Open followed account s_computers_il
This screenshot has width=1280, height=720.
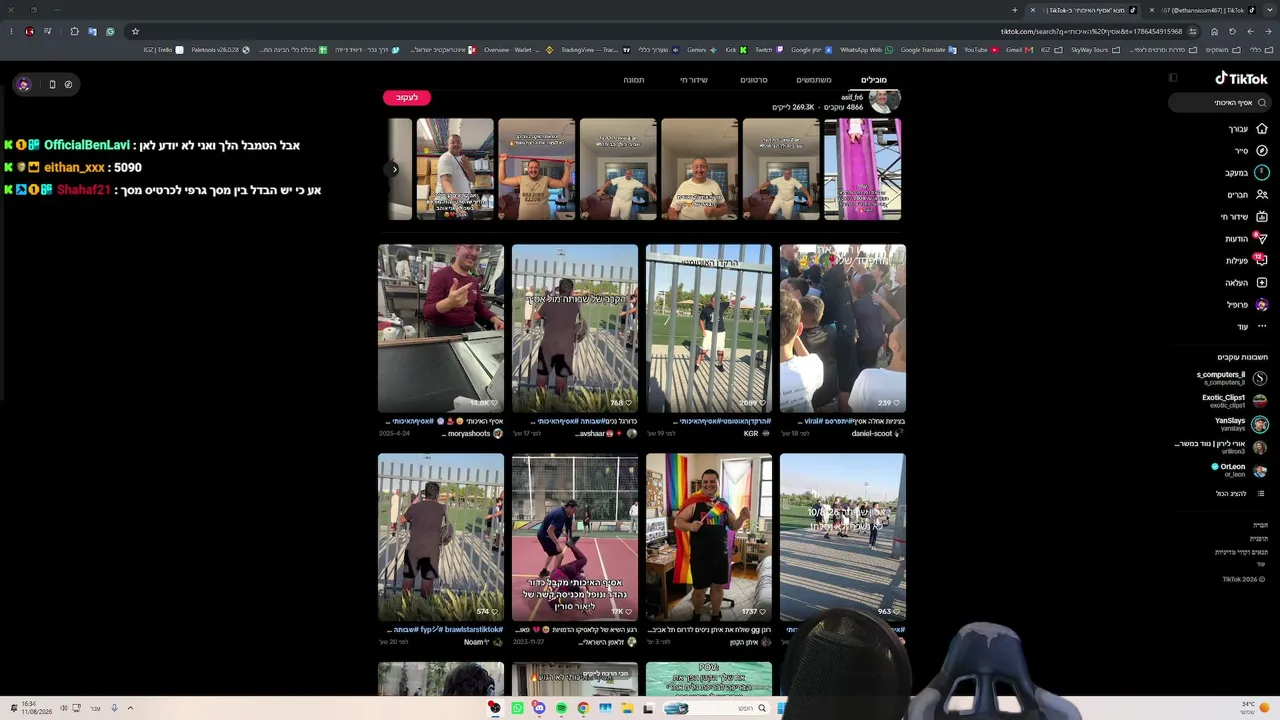coord(1231,378)
